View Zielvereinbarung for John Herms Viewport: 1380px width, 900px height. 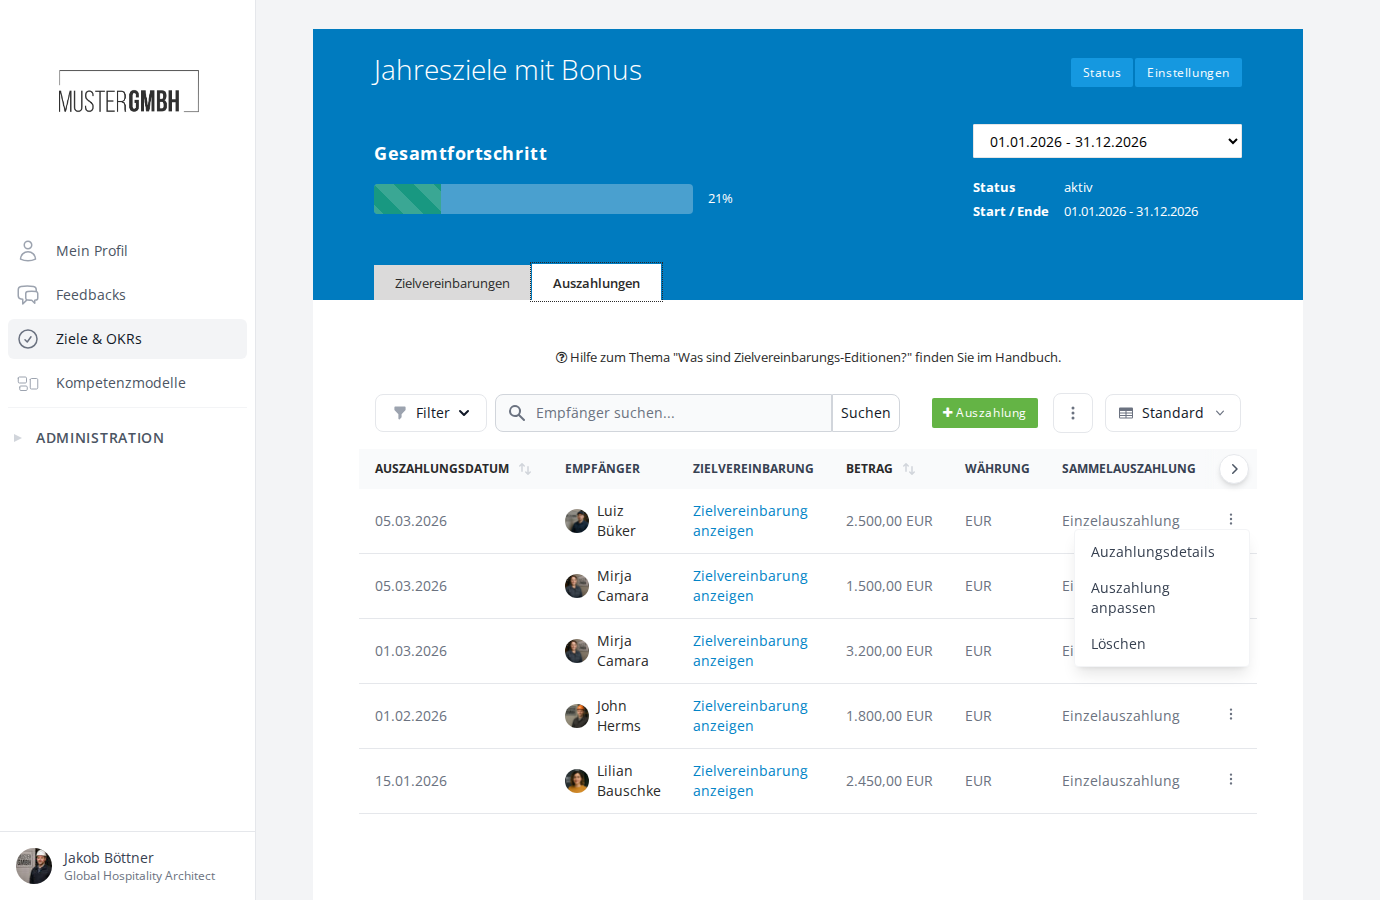(x=750, y=716)
